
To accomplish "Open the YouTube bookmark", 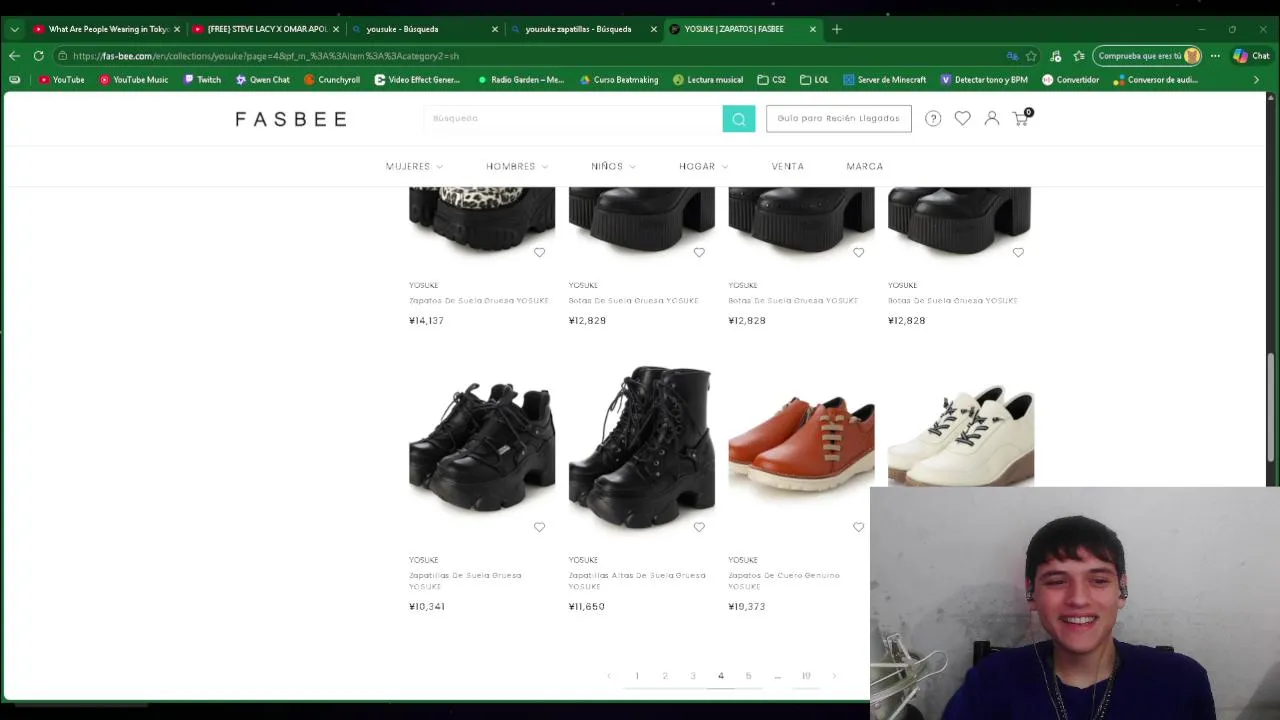I will click(x=61, y=80).
